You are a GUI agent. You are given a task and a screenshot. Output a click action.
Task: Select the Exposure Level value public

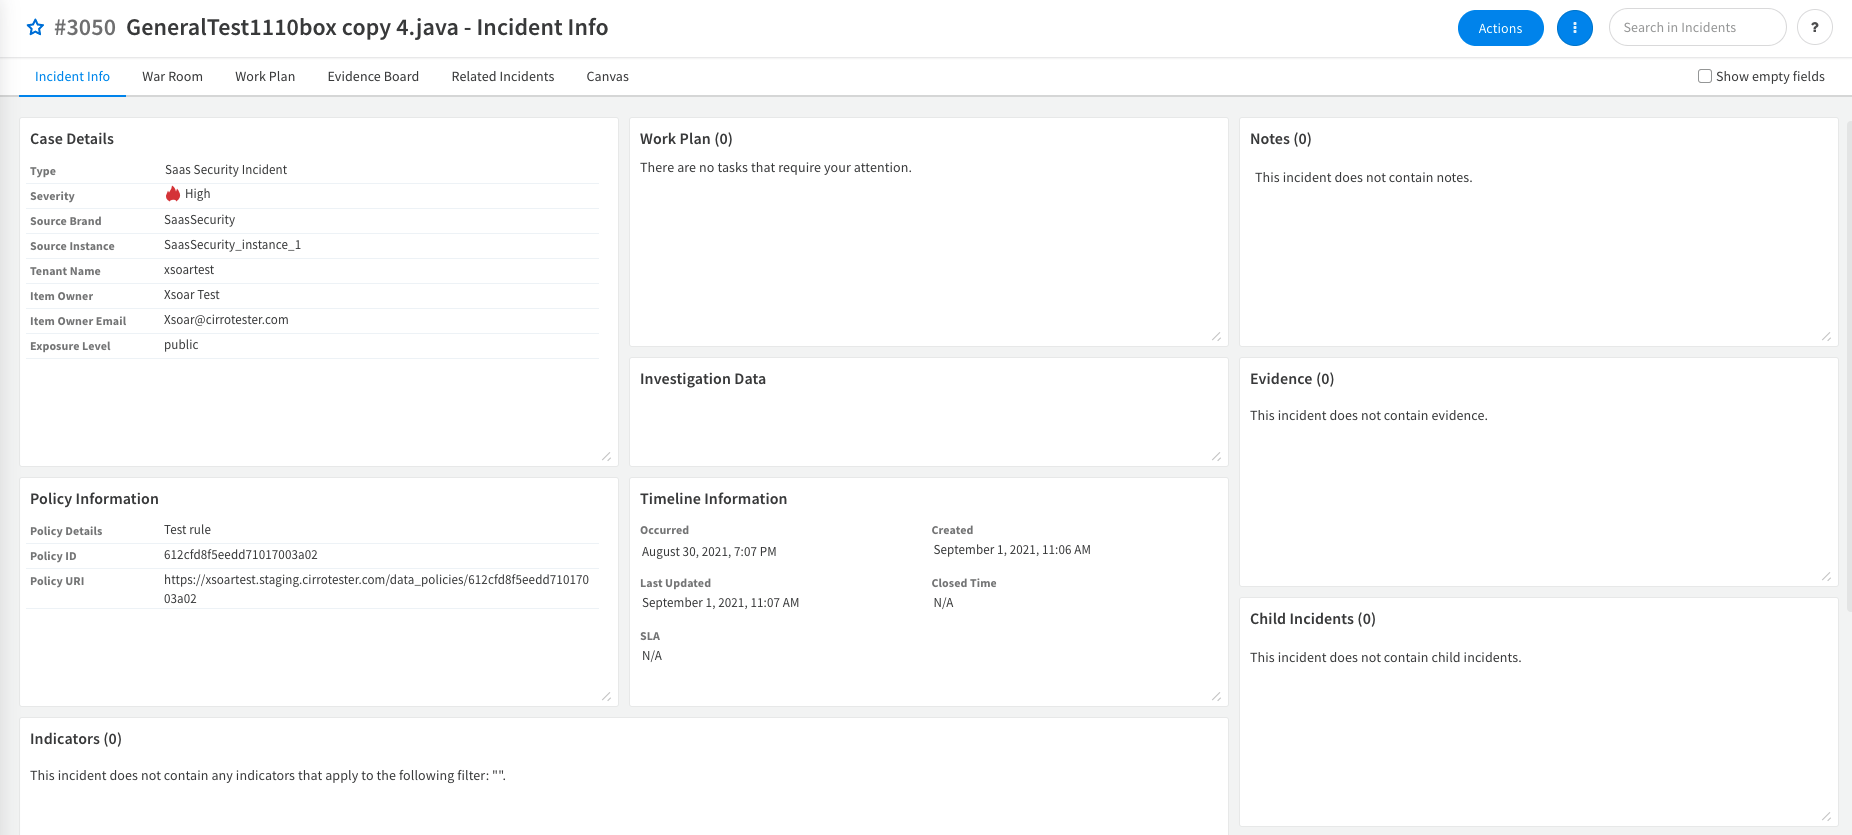181,345
